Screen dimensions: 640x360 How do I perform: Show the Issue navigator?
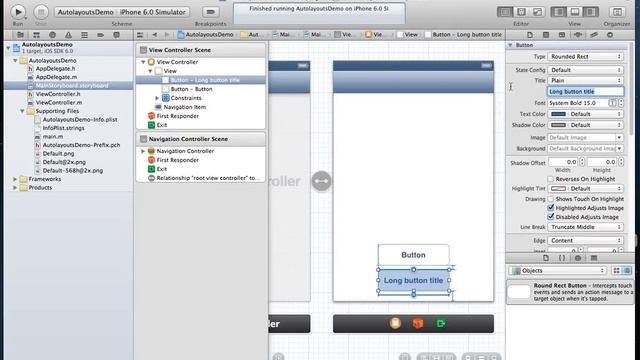(68, 35)
